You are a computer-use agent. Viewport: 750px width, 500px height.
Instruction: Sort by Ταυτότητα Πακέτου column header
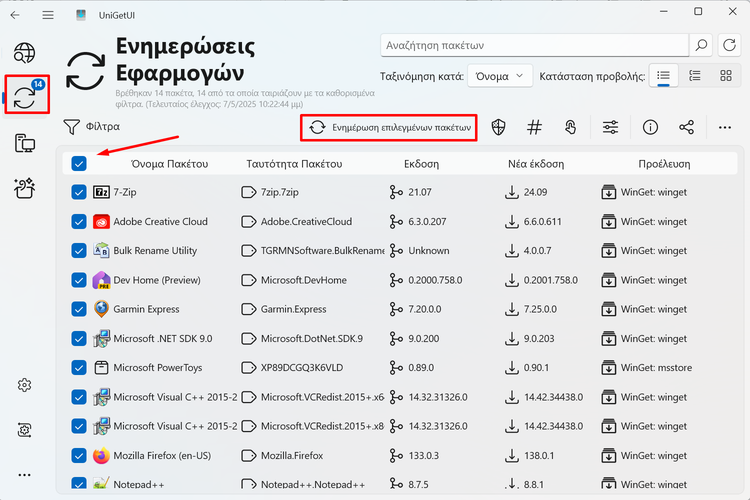click(x=294, y=164)
